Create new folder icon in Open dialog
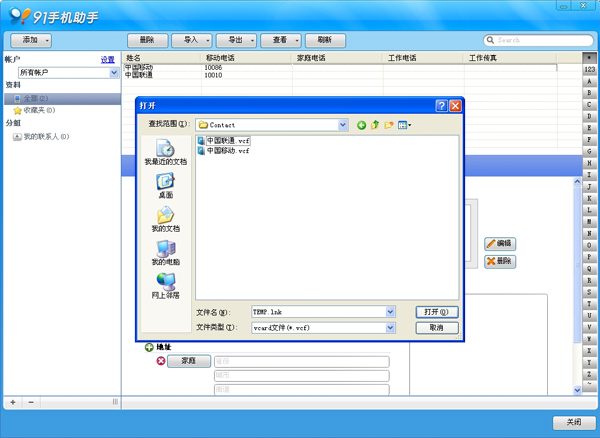This screenshot has height=438, width=600. pyautogui.click(x=389, y=125)
